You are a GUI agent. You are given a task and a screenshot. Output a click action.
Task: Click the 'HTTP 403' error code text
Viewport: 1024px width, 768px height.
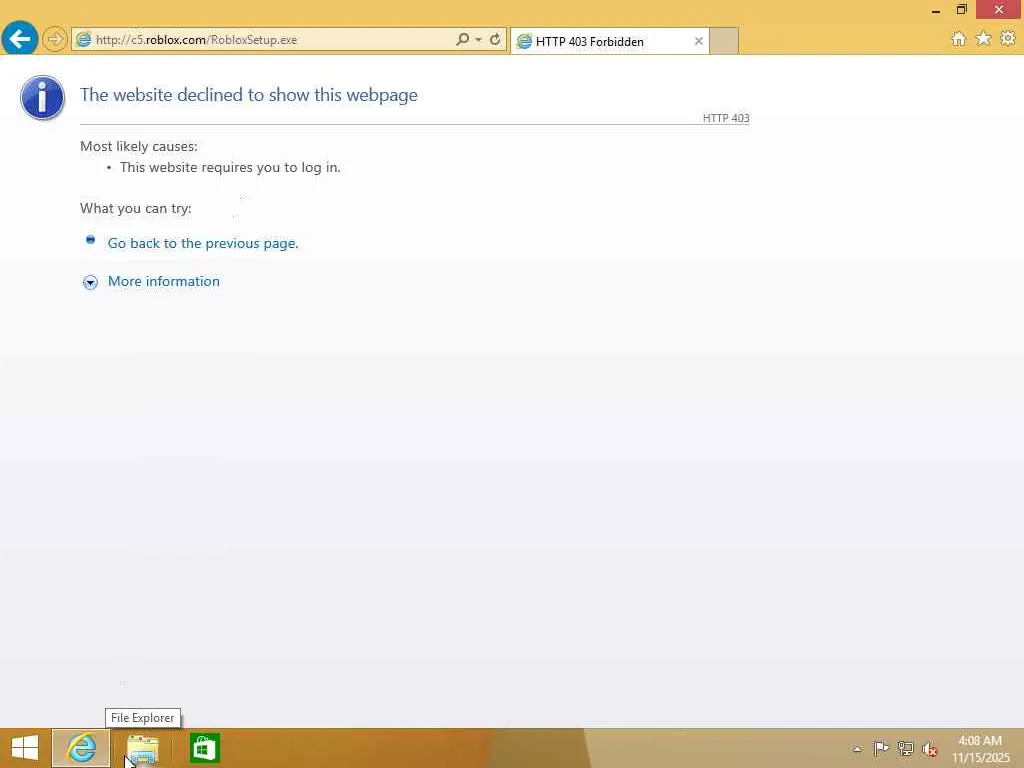click(726, 118)
